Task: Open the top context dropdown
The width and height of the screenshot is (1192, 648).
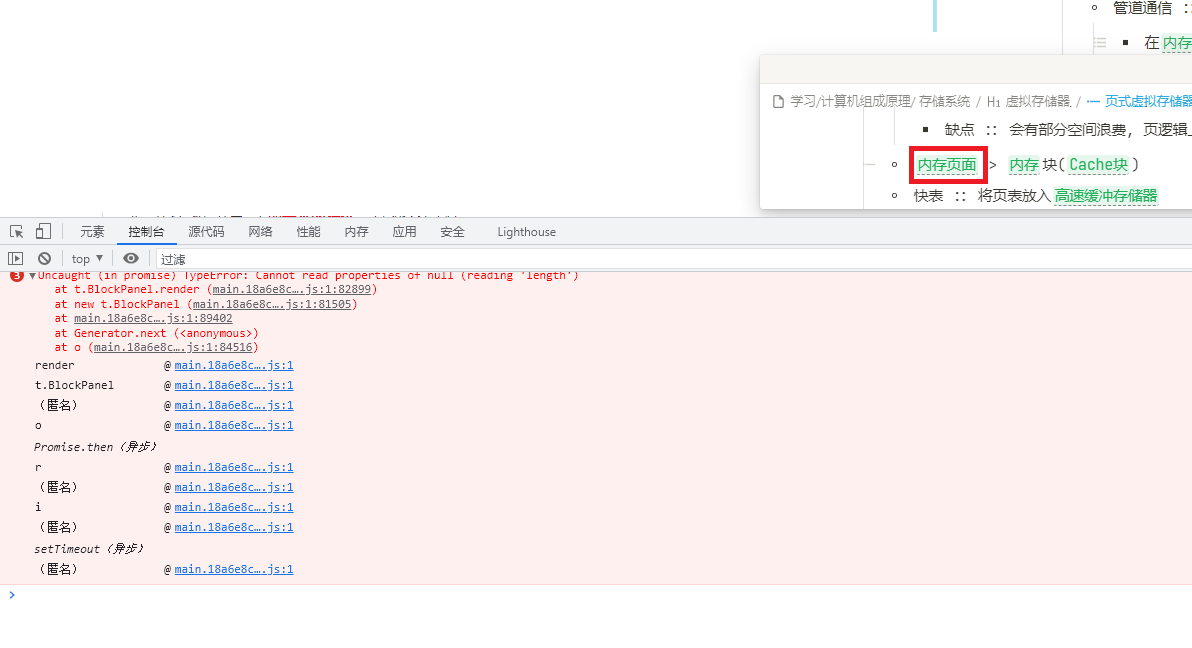Action: pyautogui.click(x=87, y=259)
